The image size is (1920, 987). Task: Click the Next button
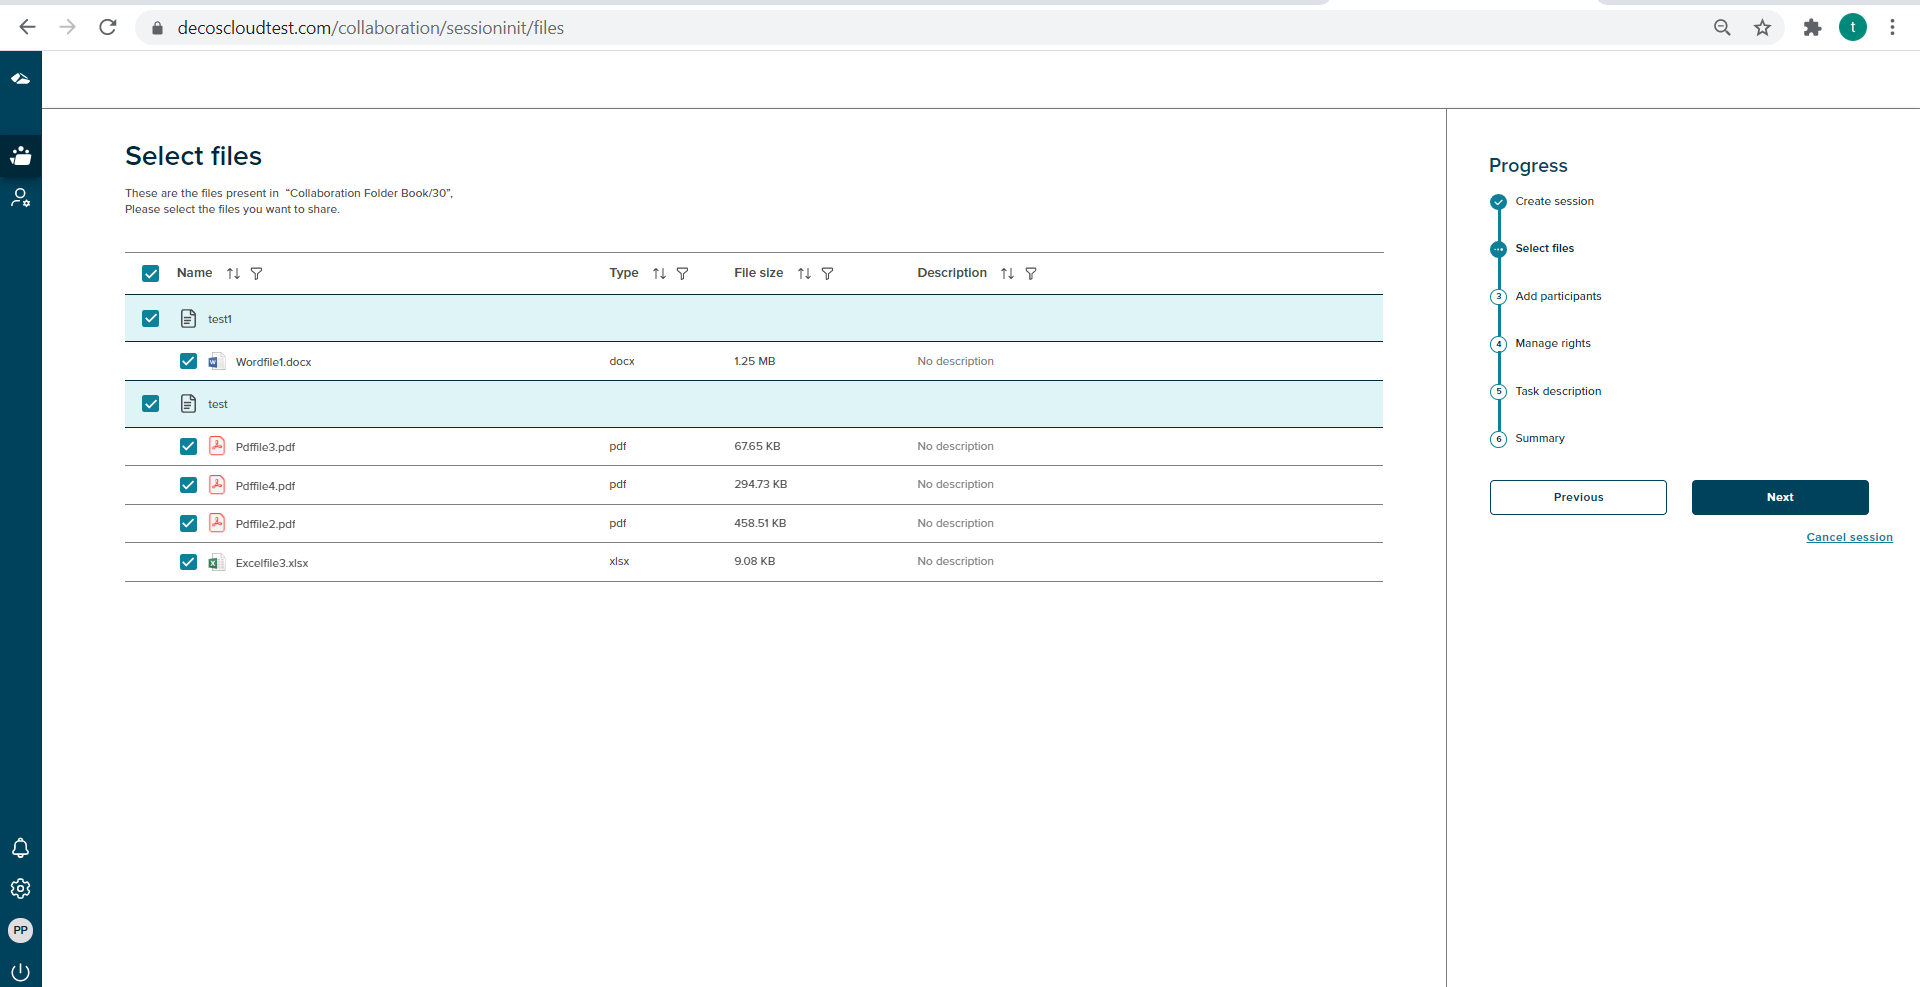(1779, 497)
